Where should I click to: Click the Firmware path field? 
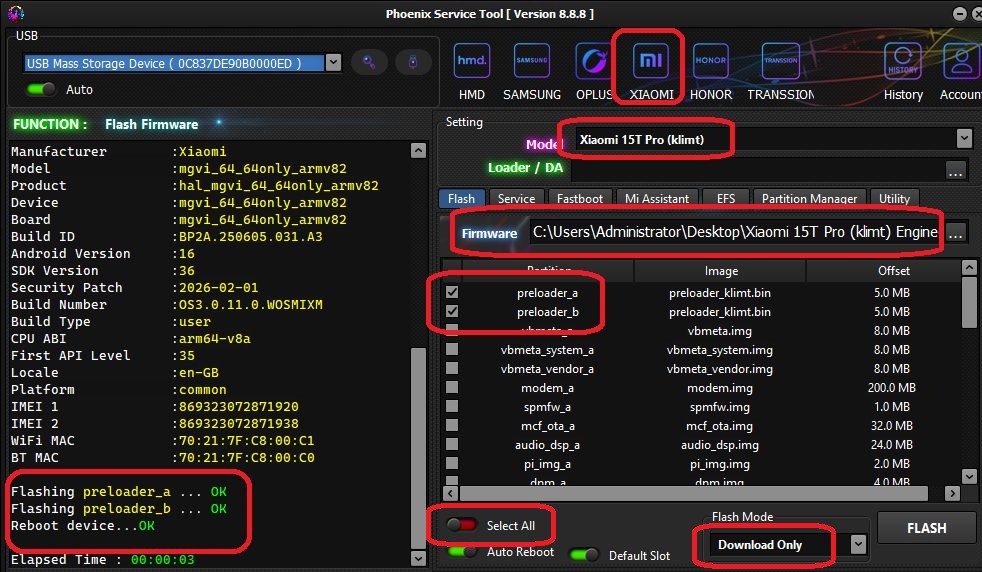coord(735,232)
